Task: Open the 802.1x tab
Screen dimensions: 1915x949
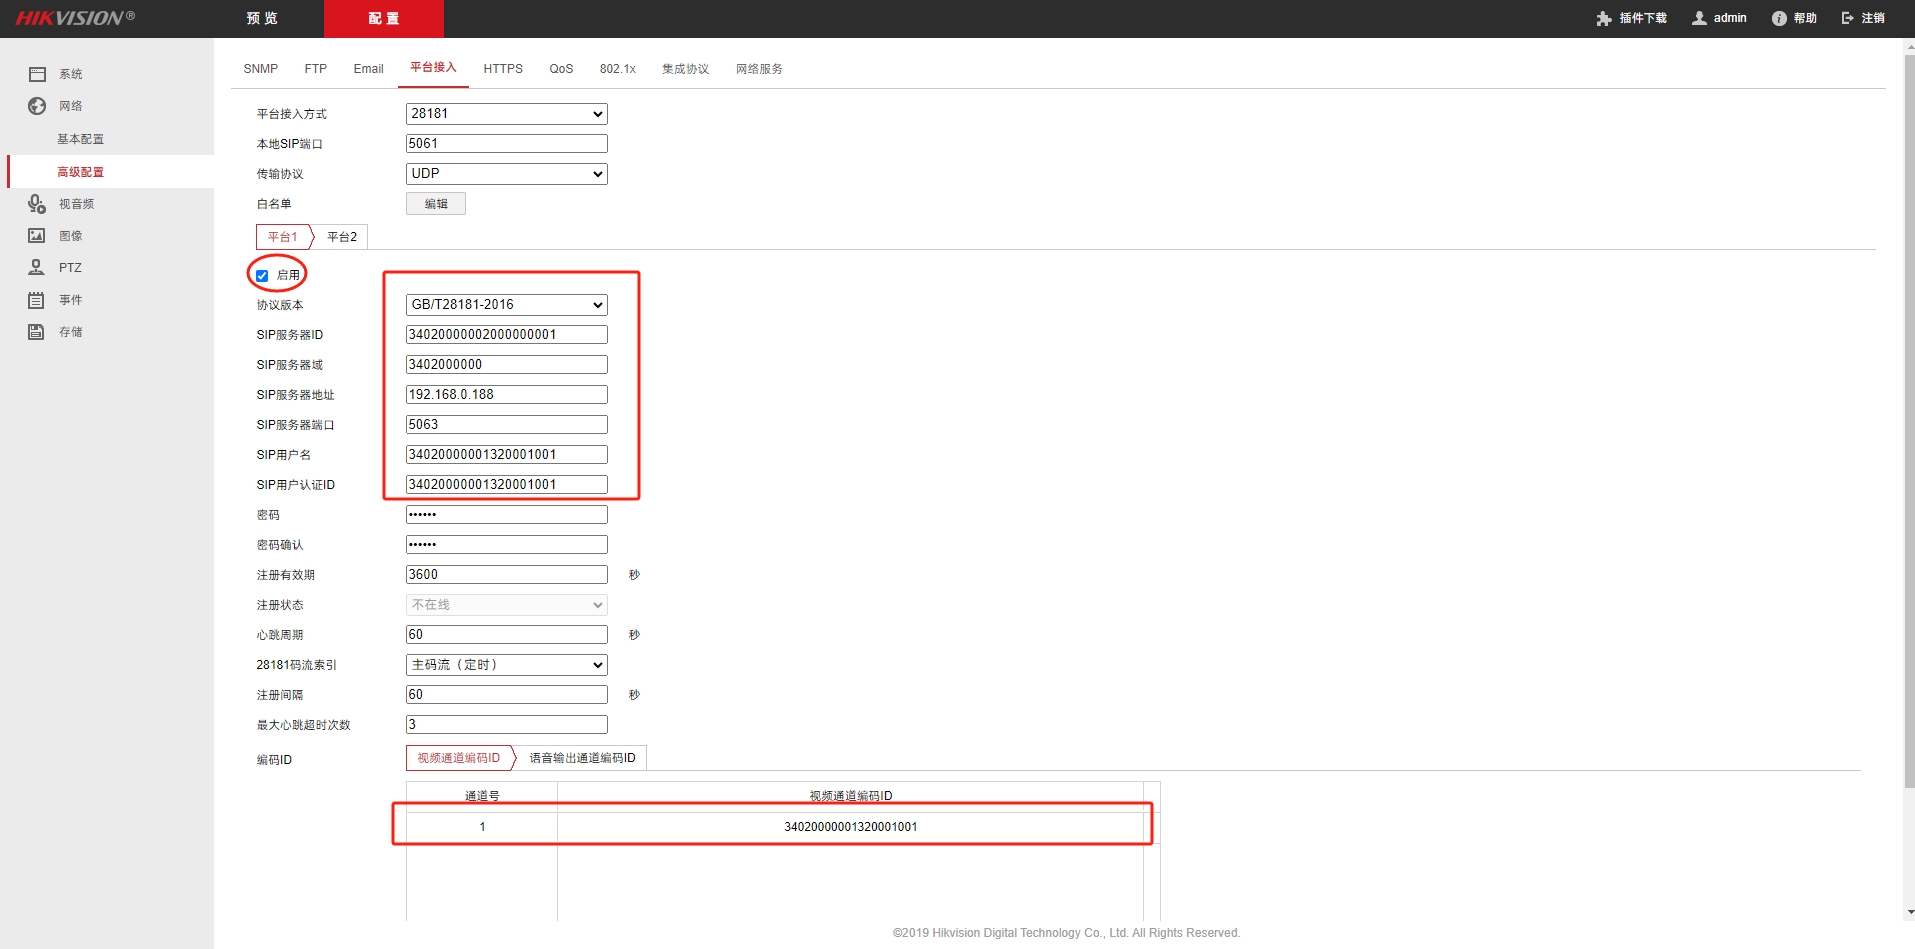Action: 618,69
